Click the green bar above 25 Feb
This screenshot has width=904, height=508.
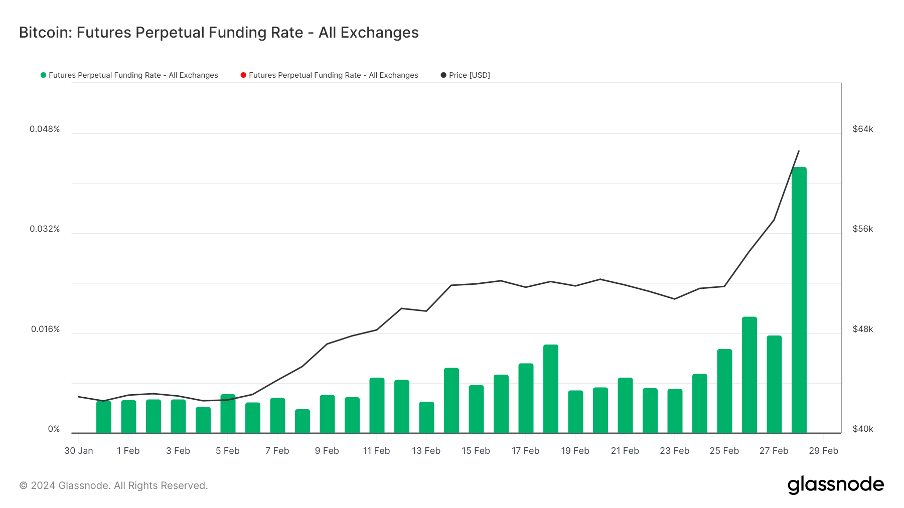(725, 391)
